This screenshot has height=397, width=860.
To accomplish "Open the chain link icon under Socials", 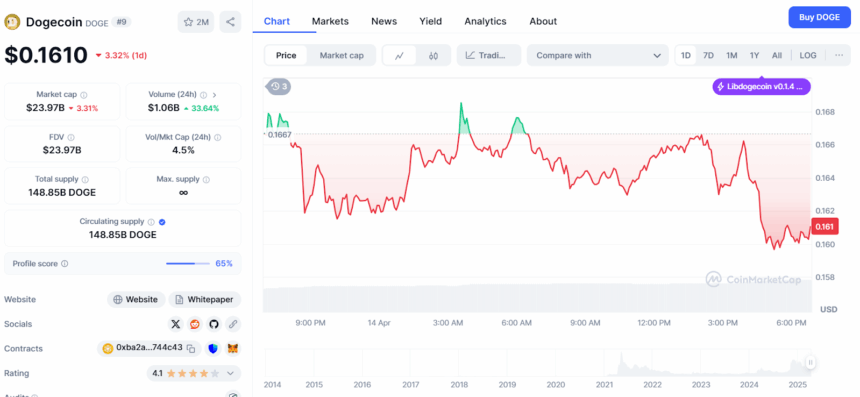I will [x=233, y=324].
